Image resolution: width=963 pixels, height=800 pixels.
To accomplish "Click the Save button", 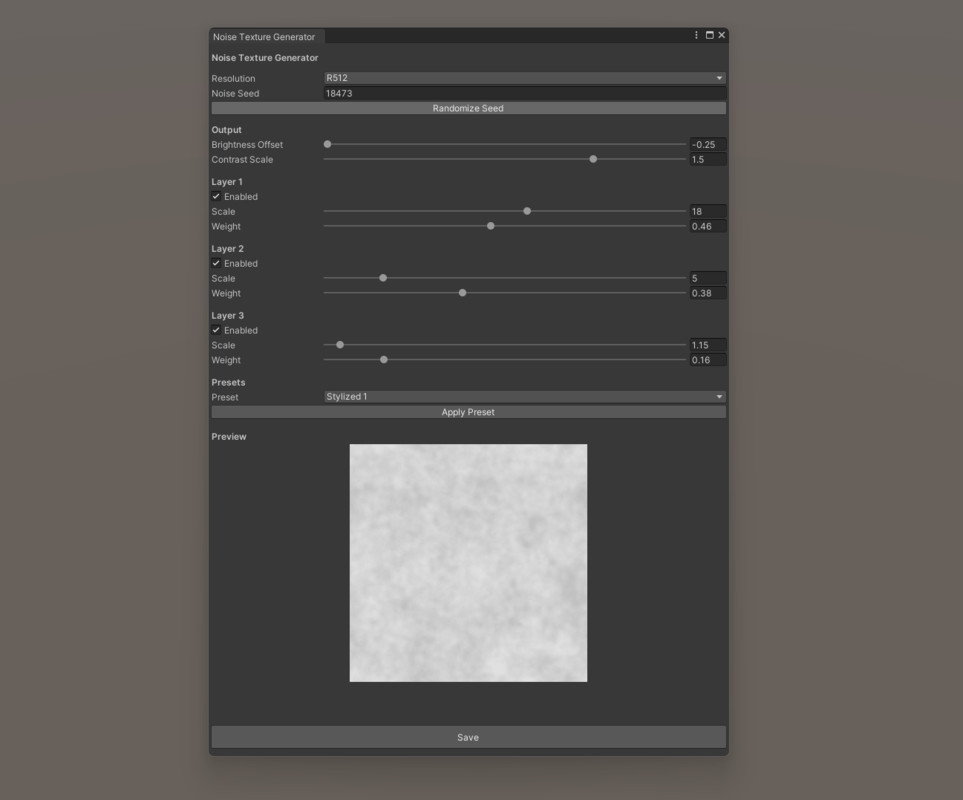I will tap(468, 737).
